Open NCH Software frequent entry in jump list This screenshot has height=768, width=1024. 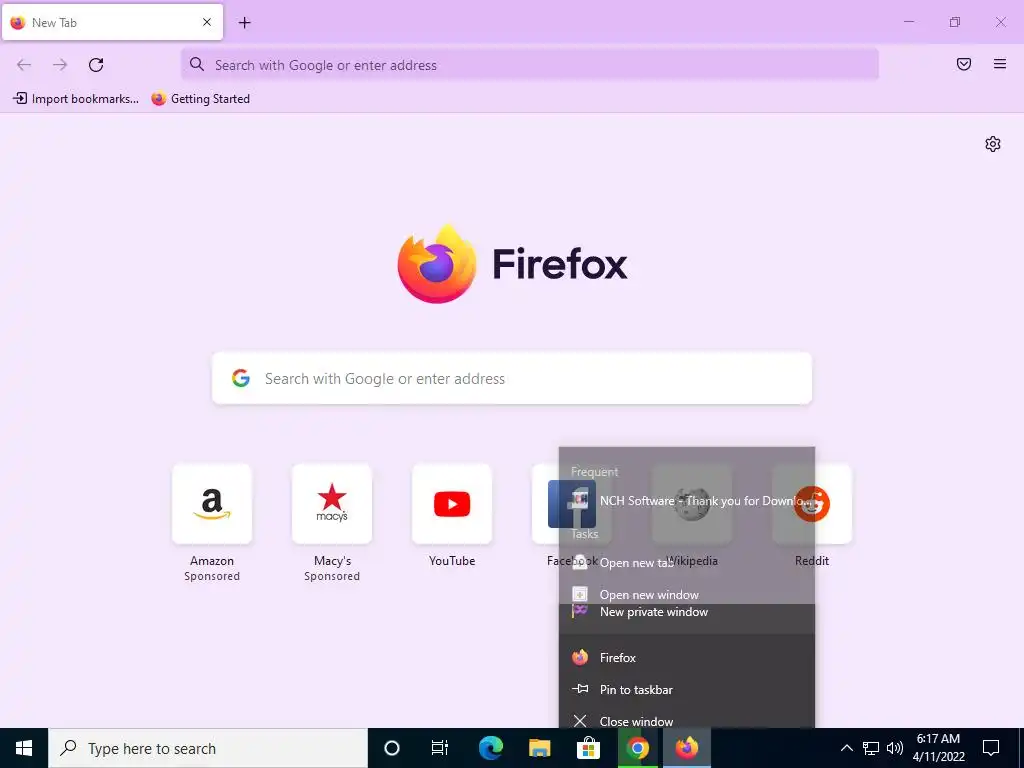(x=687, y=501)
